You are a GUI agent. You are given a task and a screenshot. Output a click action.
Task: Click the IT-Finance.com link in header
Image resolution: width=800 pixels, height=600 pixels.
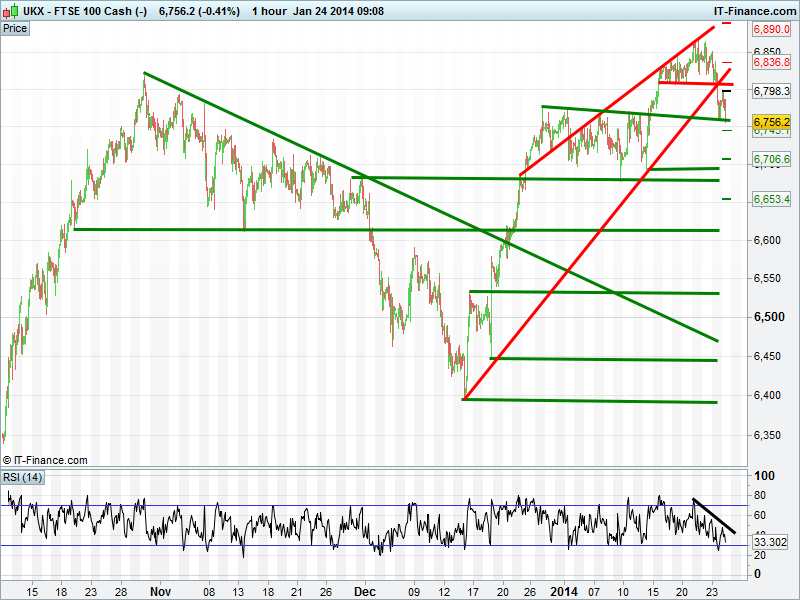tap(755, 11)
